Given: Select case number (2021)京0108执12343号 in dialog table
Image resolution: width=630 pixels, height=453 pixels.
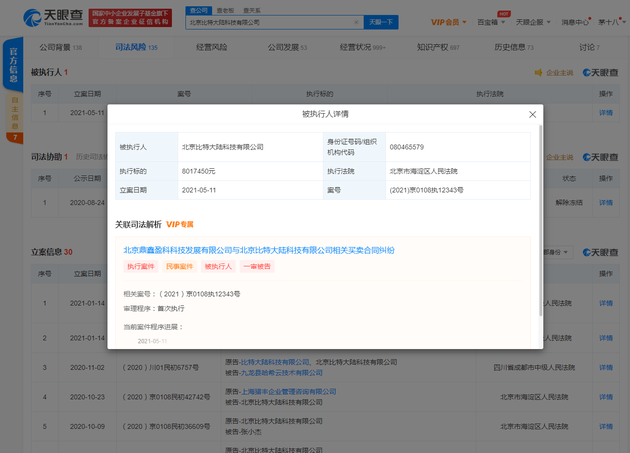Looking at the screenshot, I should tap(426, 190).
